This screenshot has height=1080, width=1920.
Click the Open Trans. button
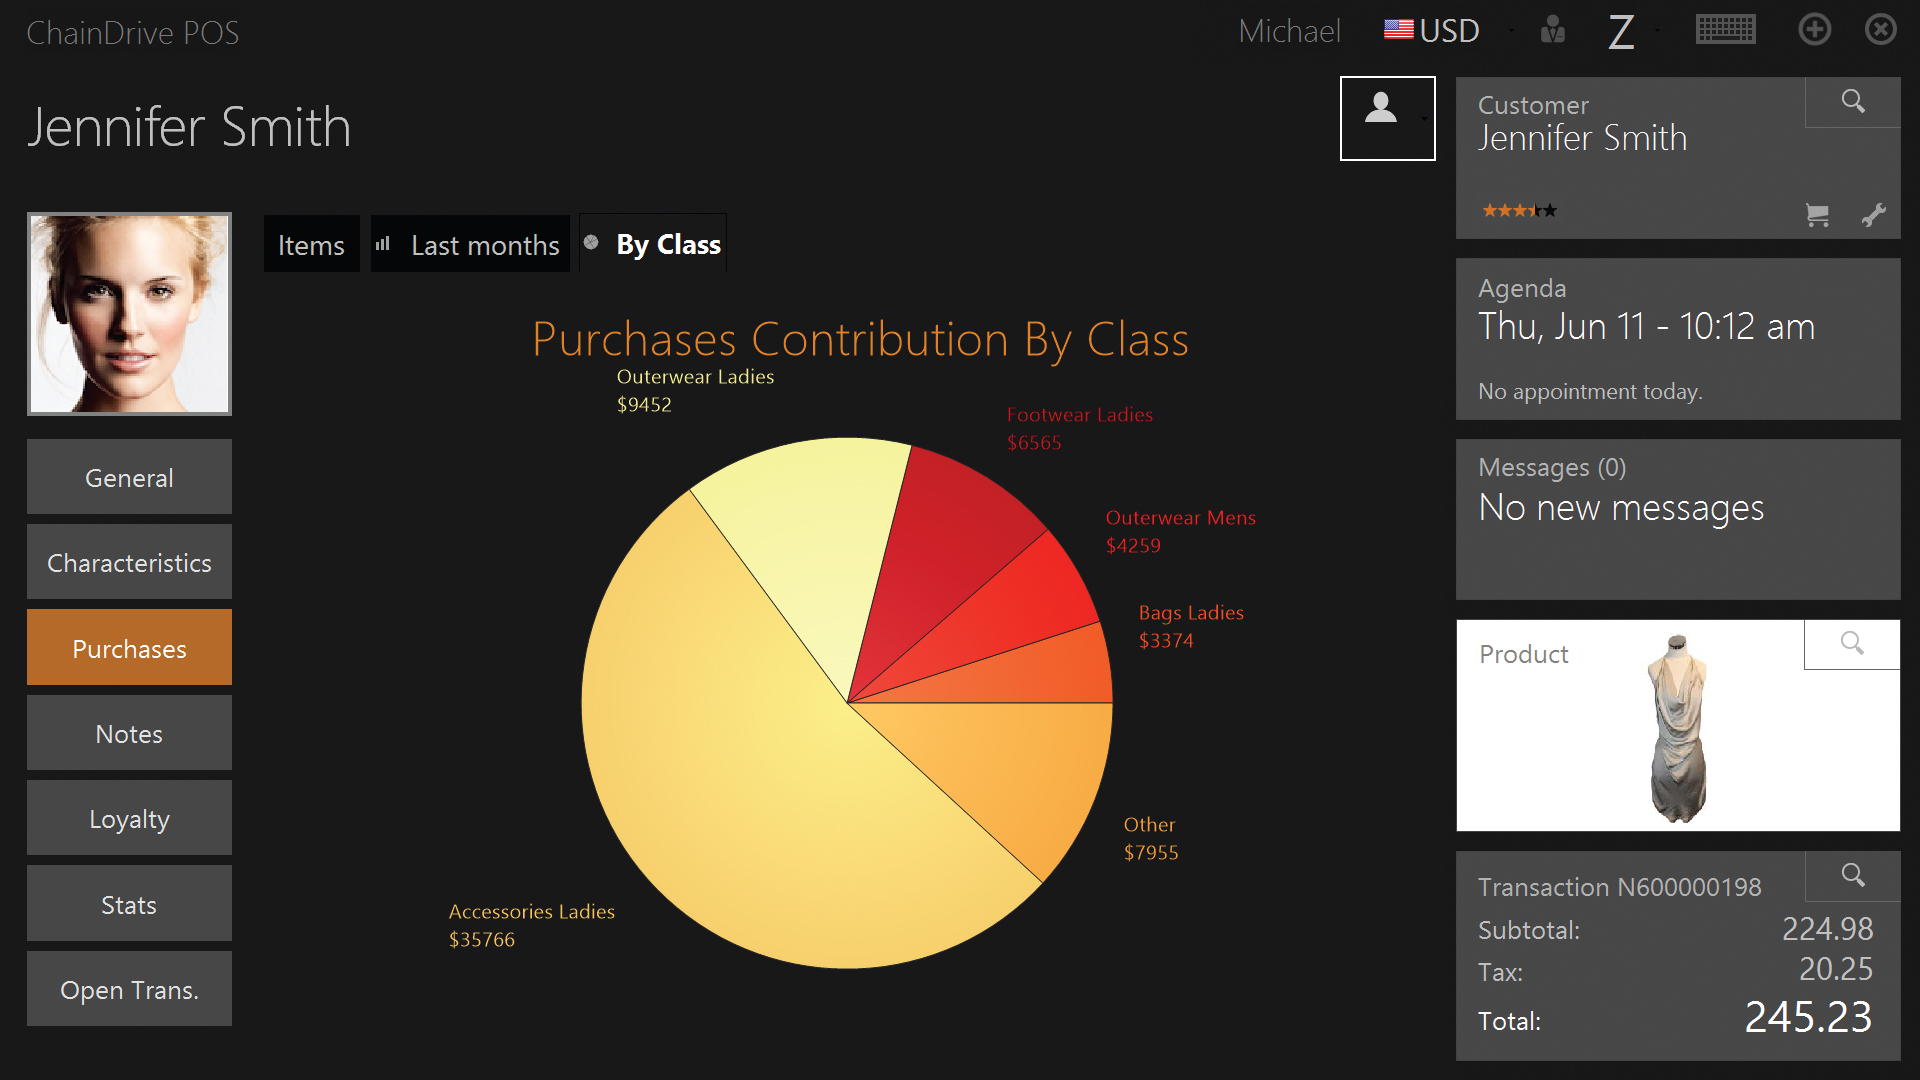[x=129, y=990]
